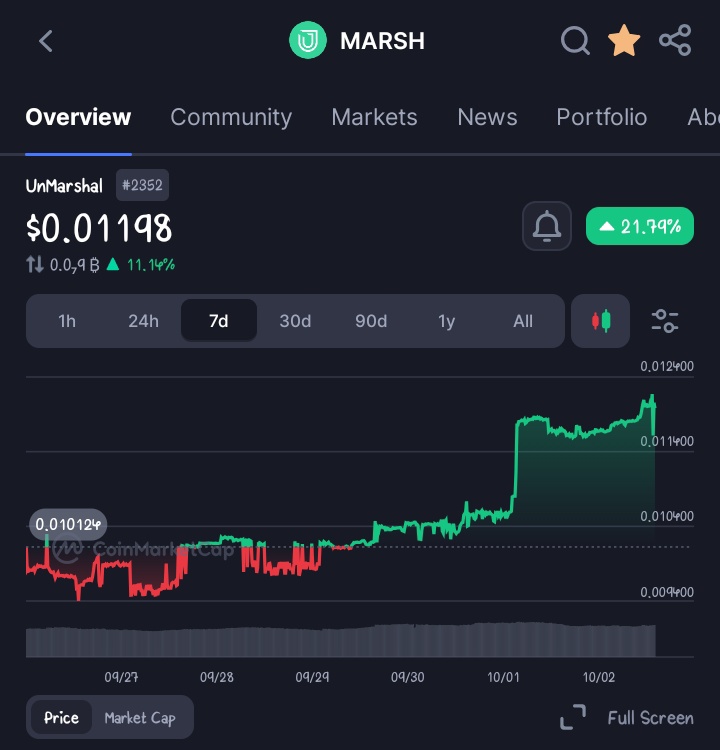The height and width of the screenshot is (750, 720).
Task: Tap the $0.01198 price value
Action: 99,228
